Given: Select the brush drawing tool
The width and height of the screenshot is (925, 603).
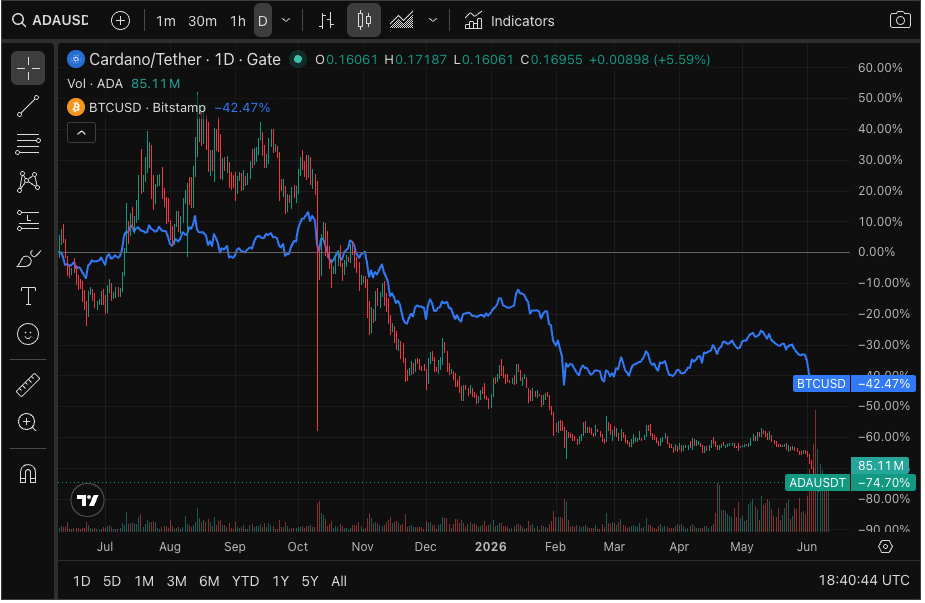Looking at the screenshot, I should tap(28, 258).
